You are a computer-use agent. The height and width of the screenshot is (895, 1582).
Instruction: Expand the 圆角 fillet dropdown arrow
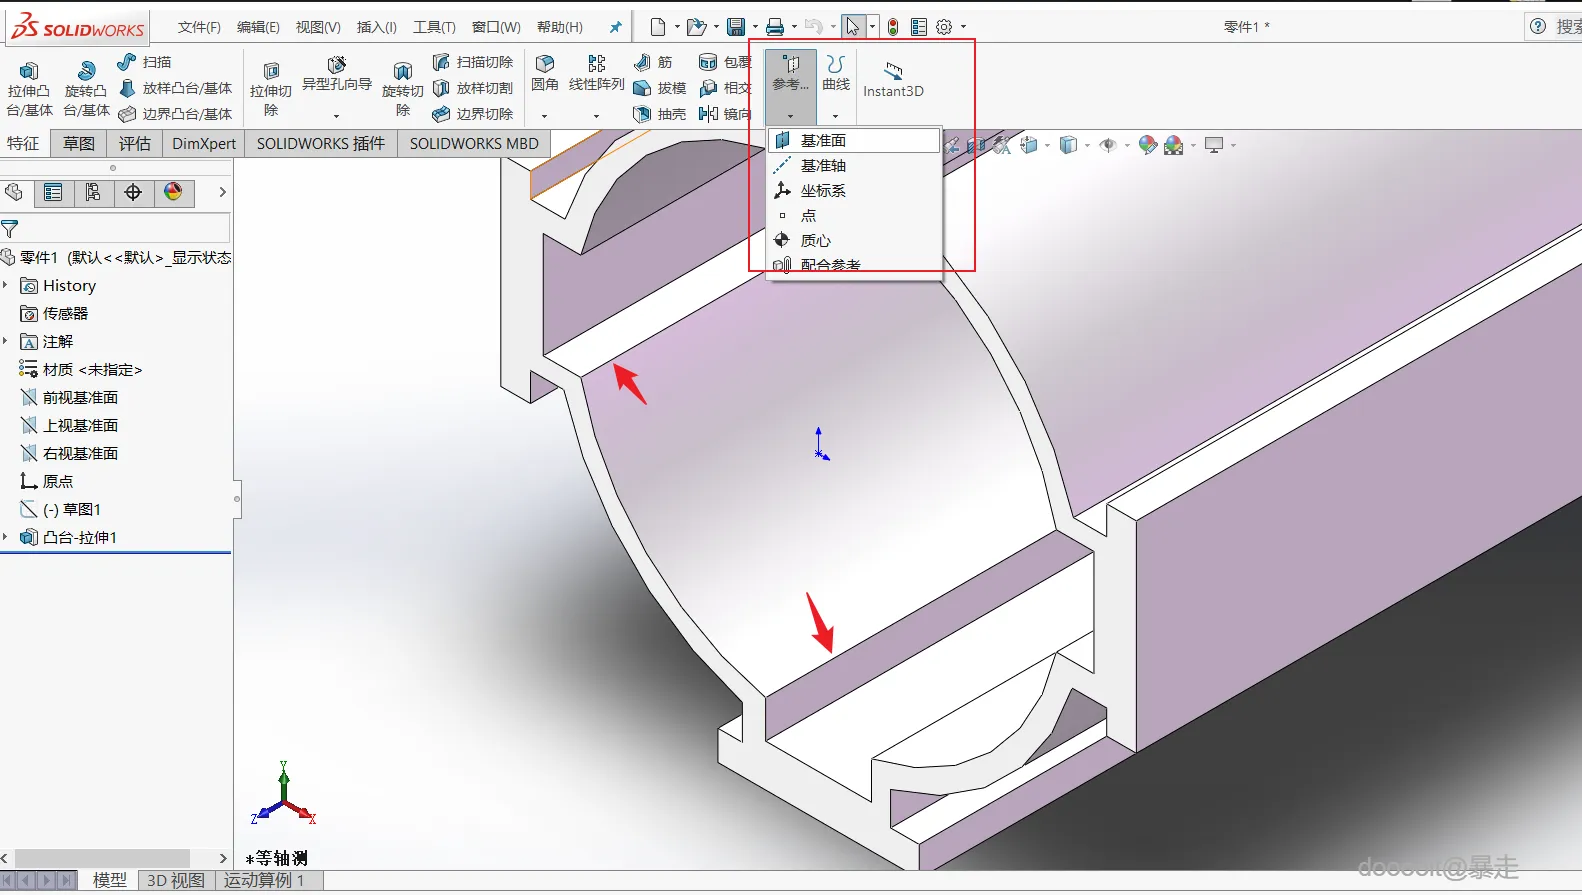[x=545, y=116]
